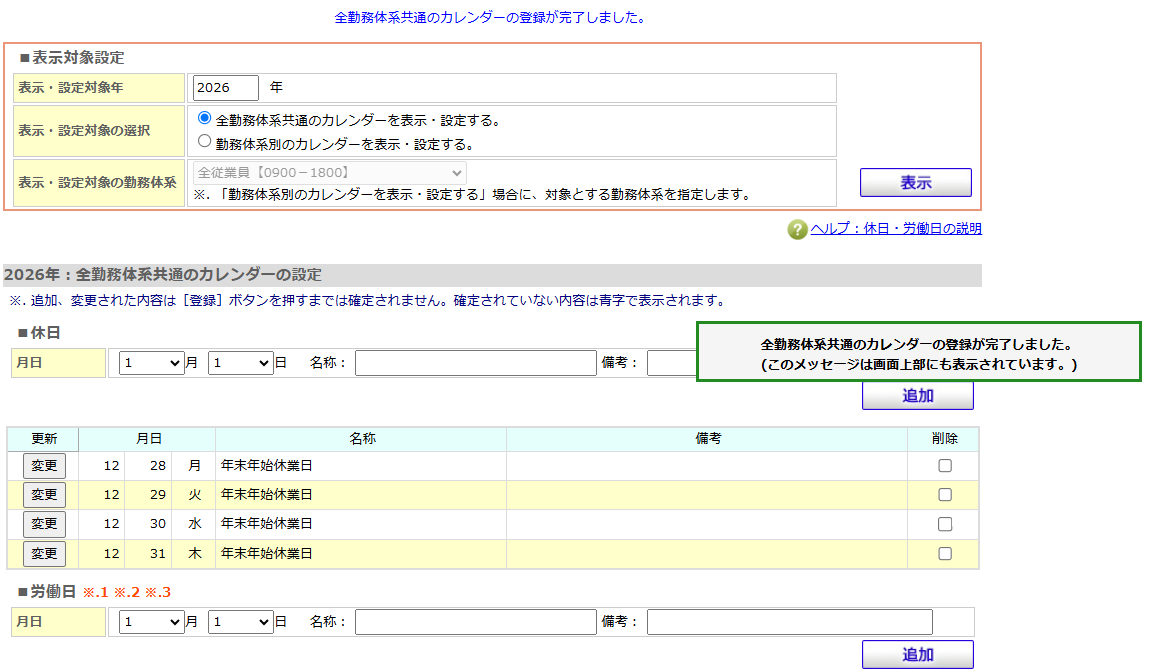Click the 追加 button under 労働日
Viewport: 1167px width, 672px height.
918,655
